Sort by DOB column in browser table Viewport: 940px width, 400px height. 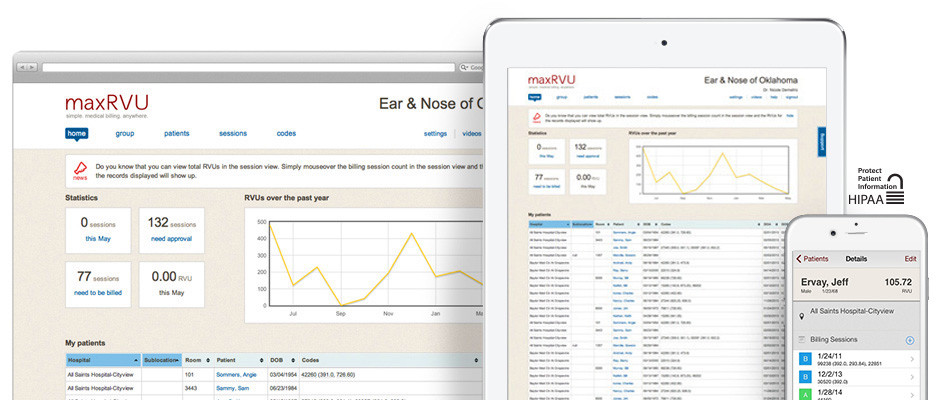click(x=283, y=360)
